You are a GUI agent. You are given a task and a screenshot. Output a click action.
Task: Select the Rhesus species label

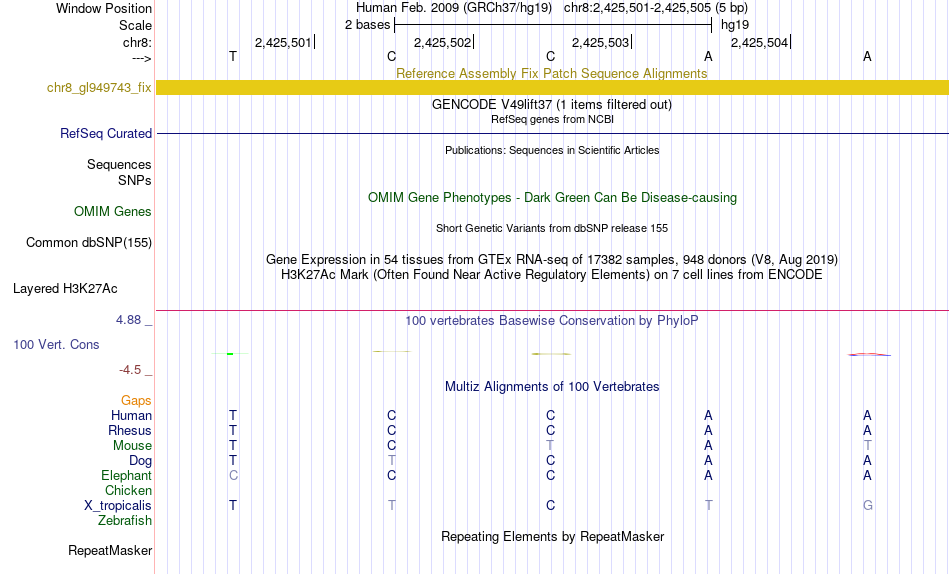(x=130, y=430)
